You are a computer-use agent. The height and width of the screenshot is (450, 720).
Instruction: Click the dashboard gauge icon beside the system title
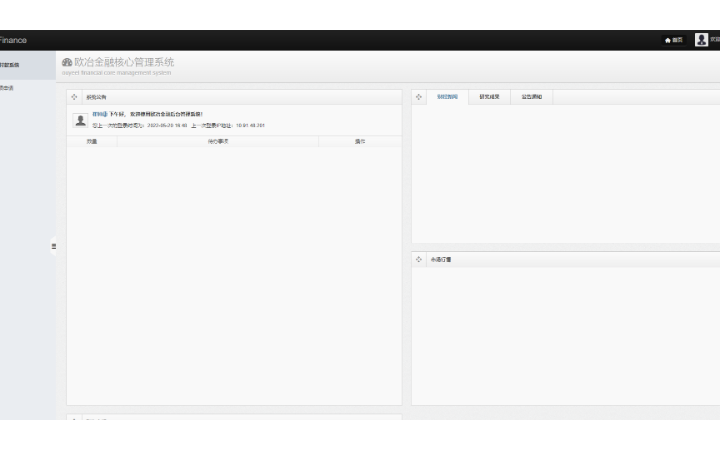click(67, 62)
